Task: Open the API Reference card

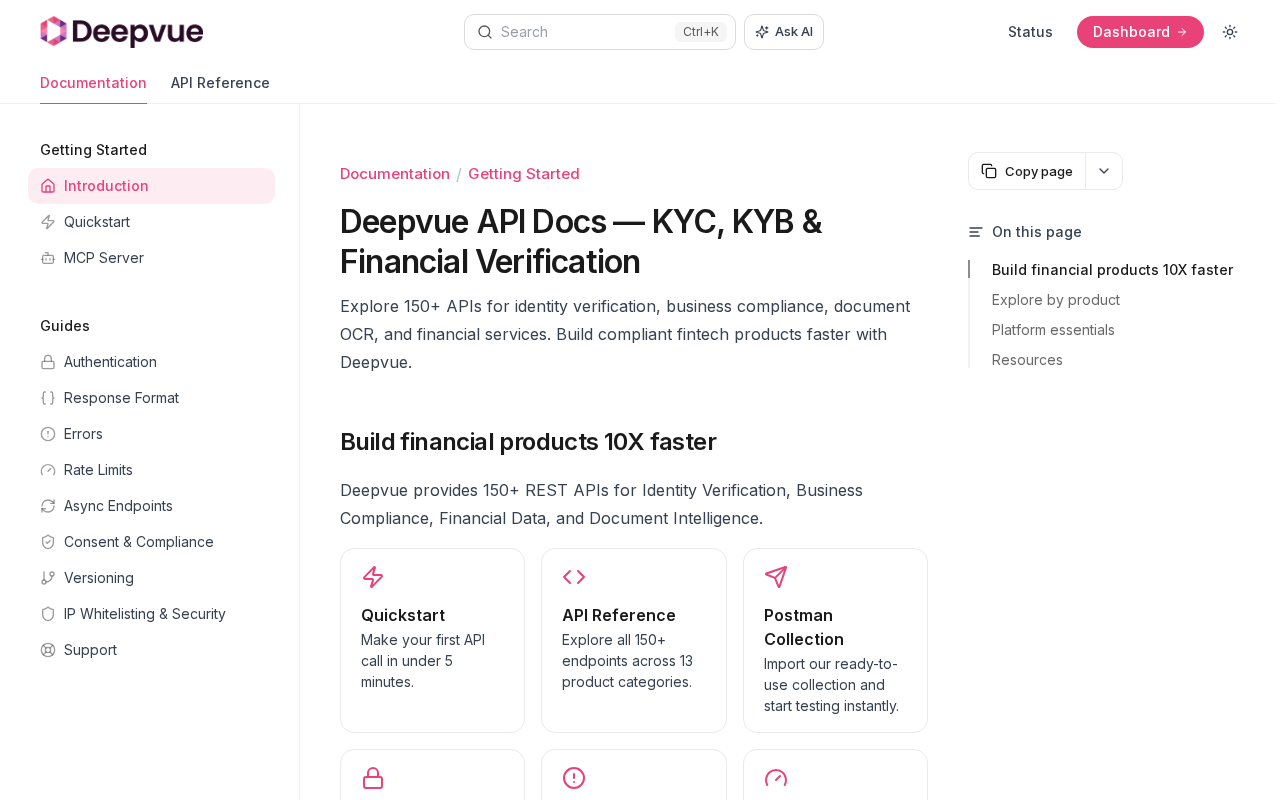Action: [634, 640]
